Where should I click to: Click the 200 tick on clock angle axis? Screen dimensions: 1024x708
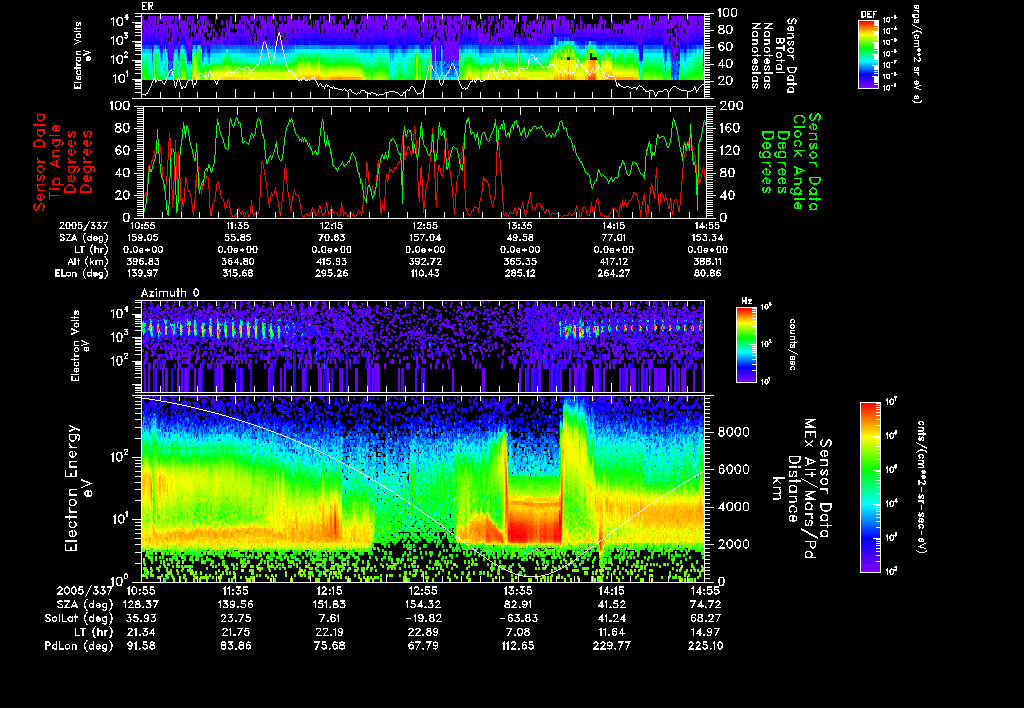[729, 106]
